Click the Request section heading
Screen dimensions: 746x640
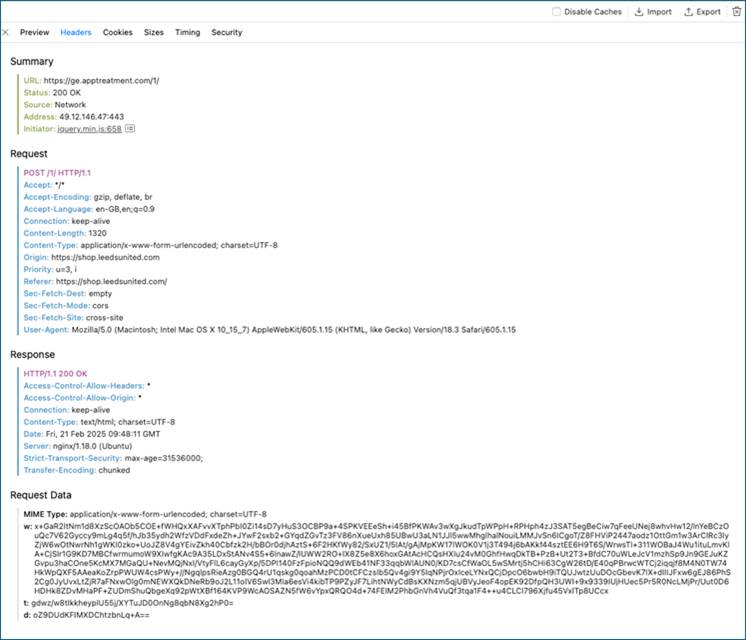pyautogui.click(x=29, y=154)
